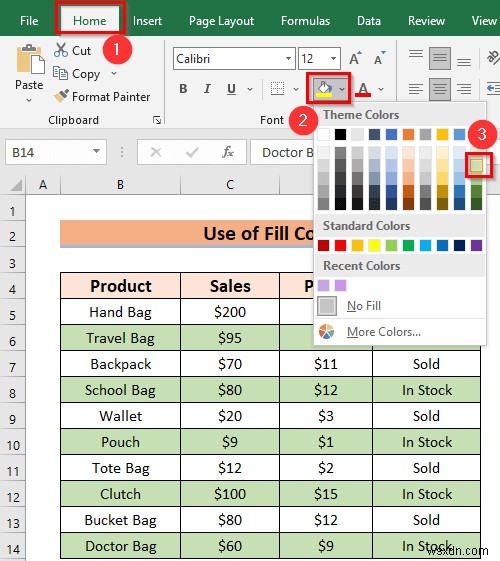
Task: Click the Select All corner triangle
Action: click(16, 185)
